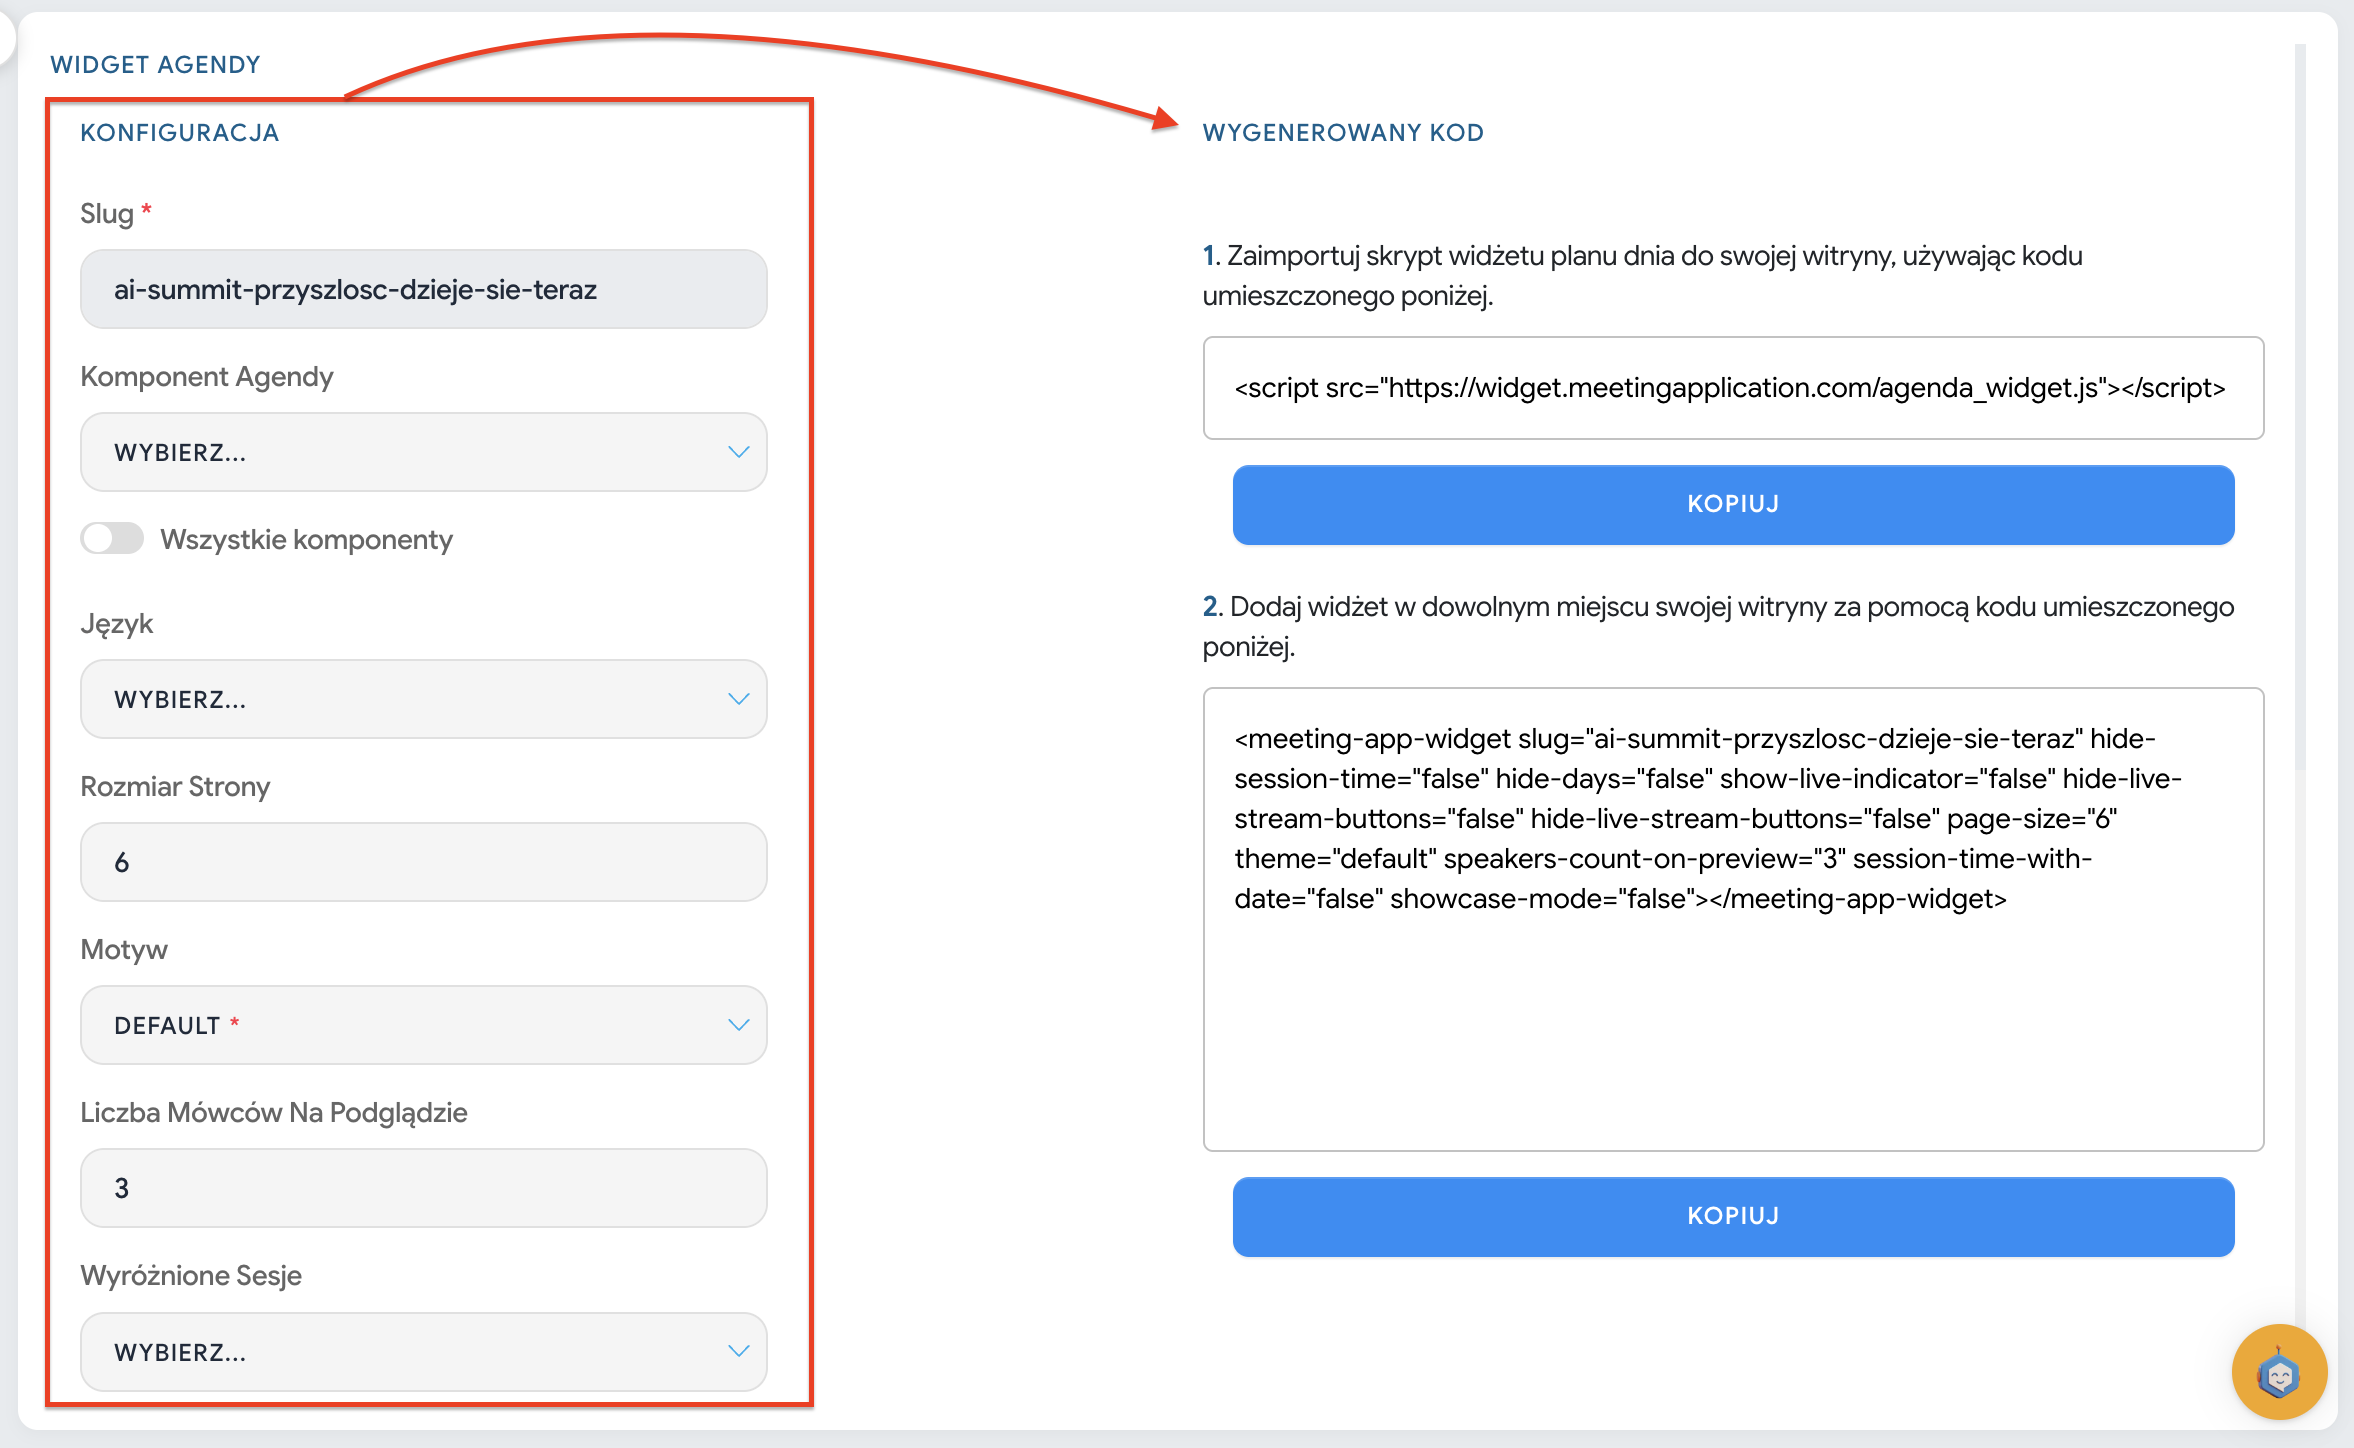Toggle the Wszystkie komponenty switch
The width and height of the screenshot is (2354, 1448).
(x=112, y=539)
